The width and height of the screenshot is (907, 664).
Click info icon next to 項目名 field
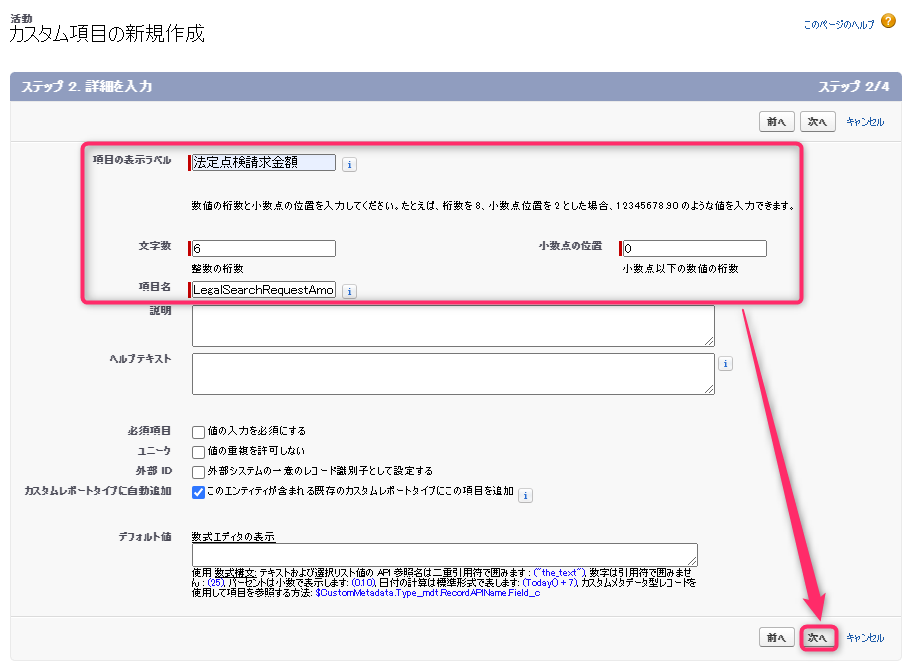(349, 291)
